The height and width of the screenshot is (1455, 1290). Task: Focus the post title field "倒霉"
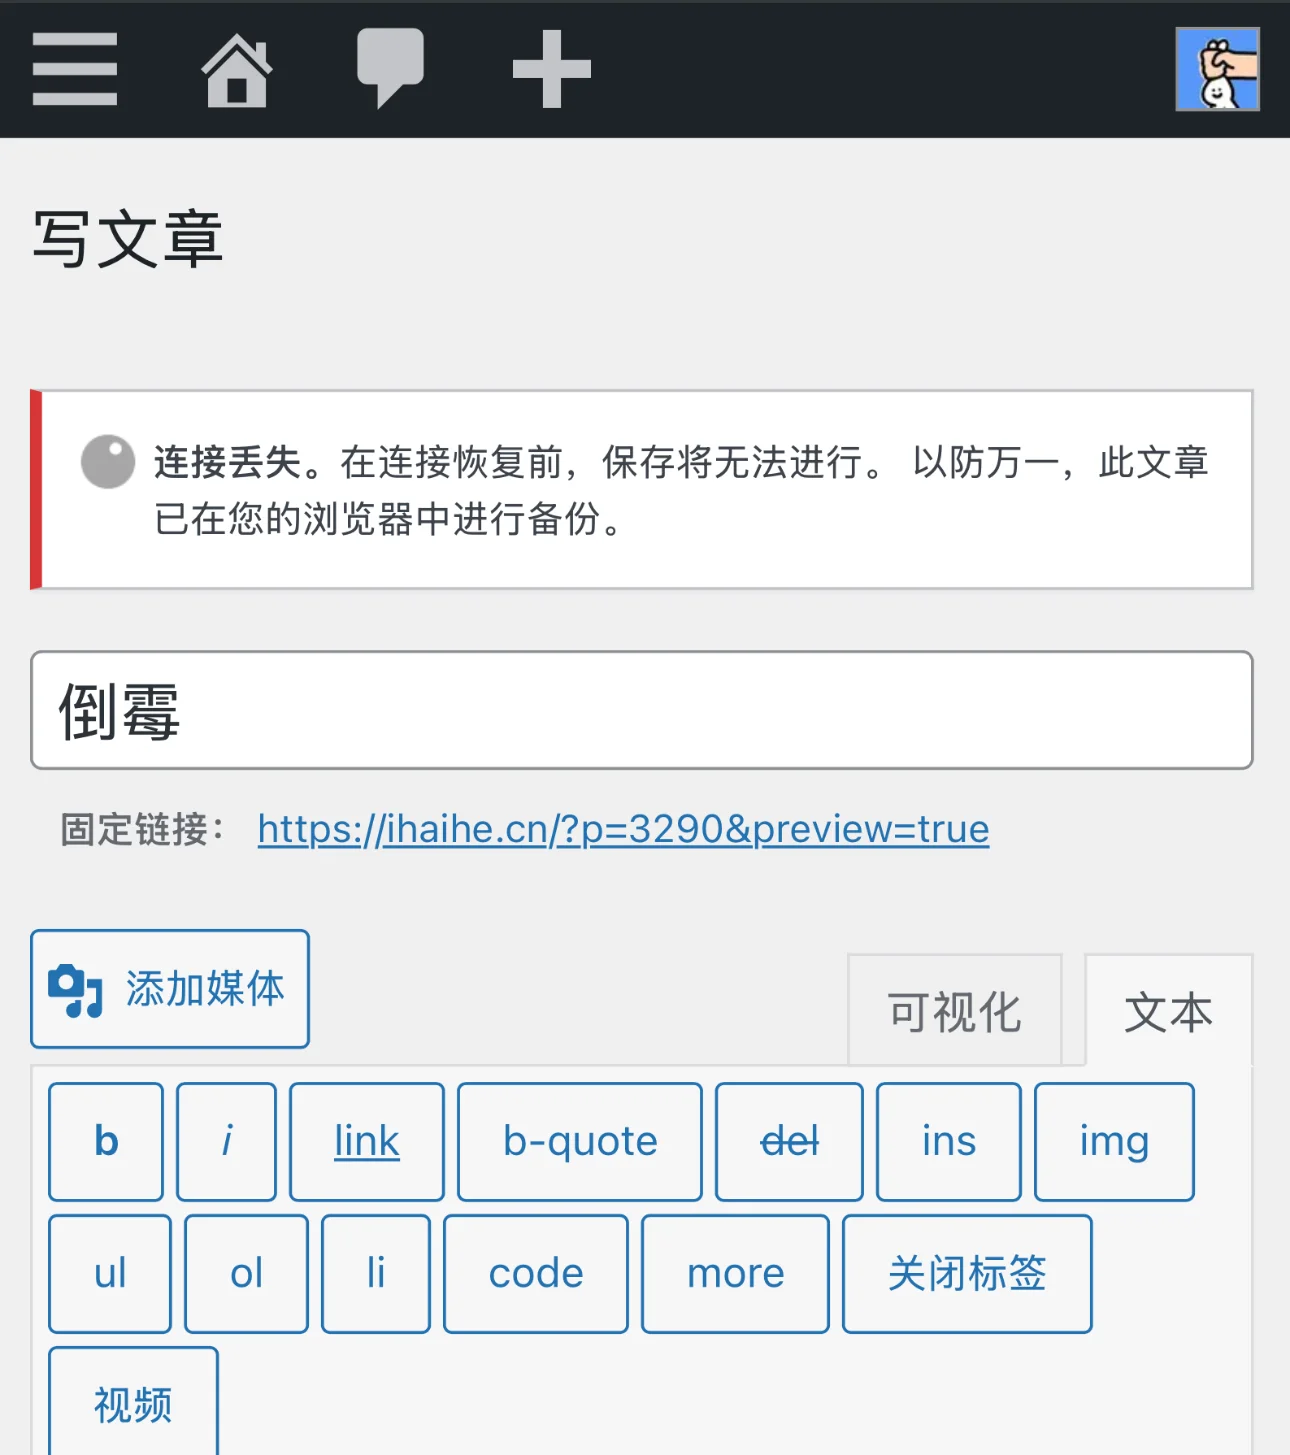tap(642, 710)
